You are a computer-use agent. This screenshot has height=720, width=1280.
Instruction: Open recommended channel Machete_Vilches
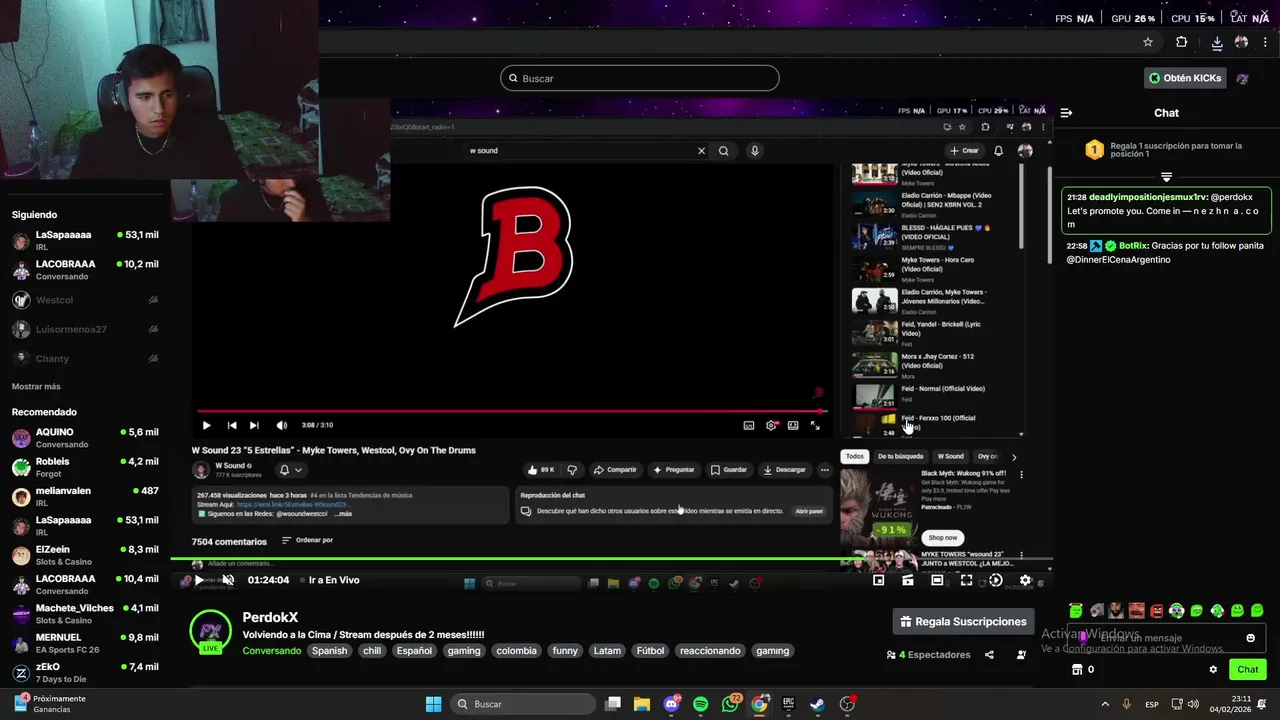pos(85,613)
